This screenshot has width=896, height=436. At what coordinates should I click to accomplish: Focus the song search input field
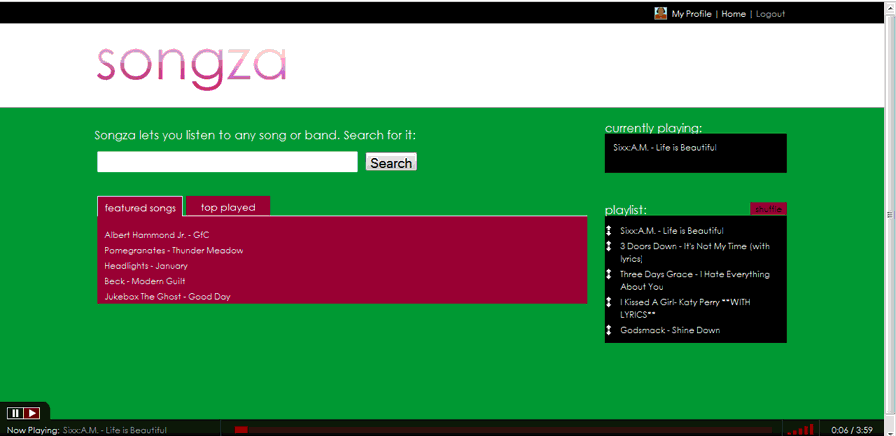pyautogui.click(x=227, y=162)
